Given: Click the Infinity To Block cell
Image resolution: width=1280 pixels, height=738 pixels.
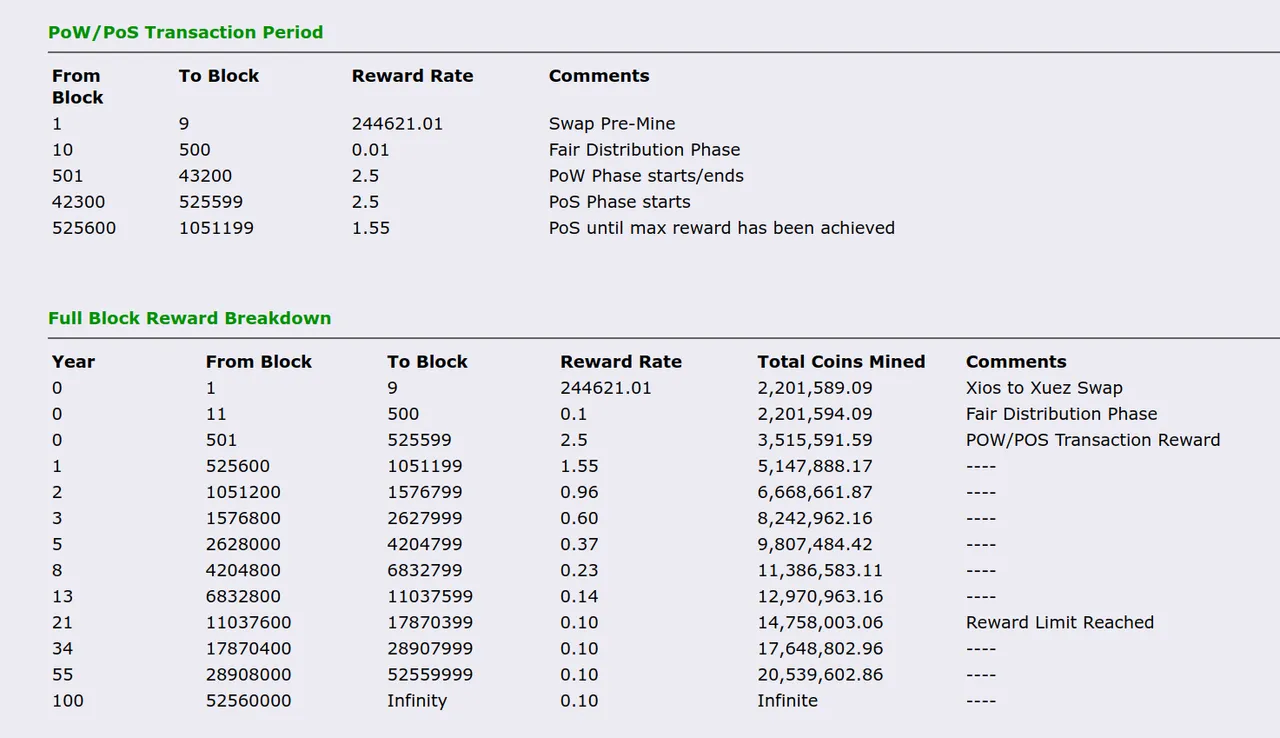Looking at the screenshot, I should [x=417, y=700].
